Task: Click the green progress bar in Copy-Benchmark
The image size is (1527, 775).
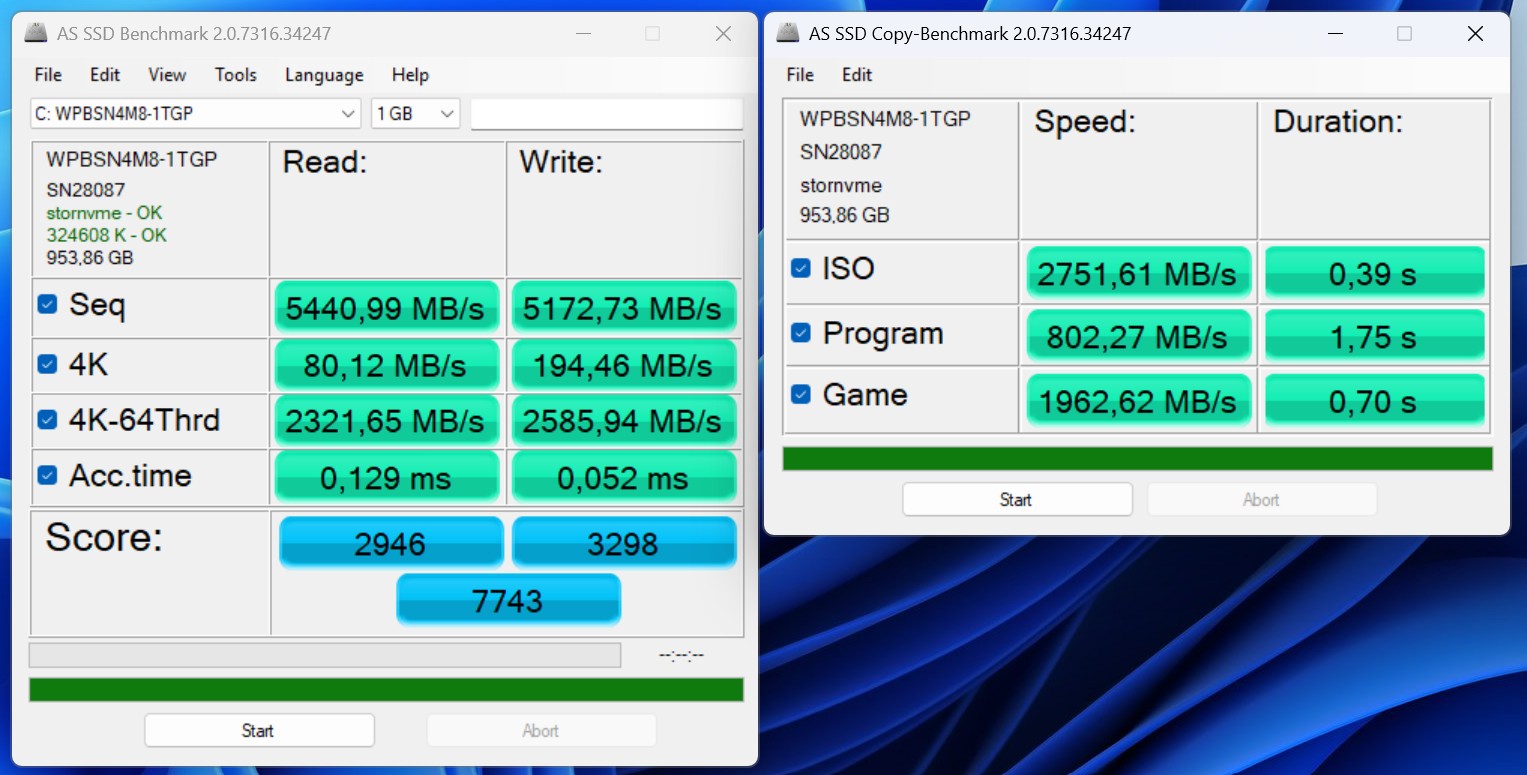Action: 1137,459
